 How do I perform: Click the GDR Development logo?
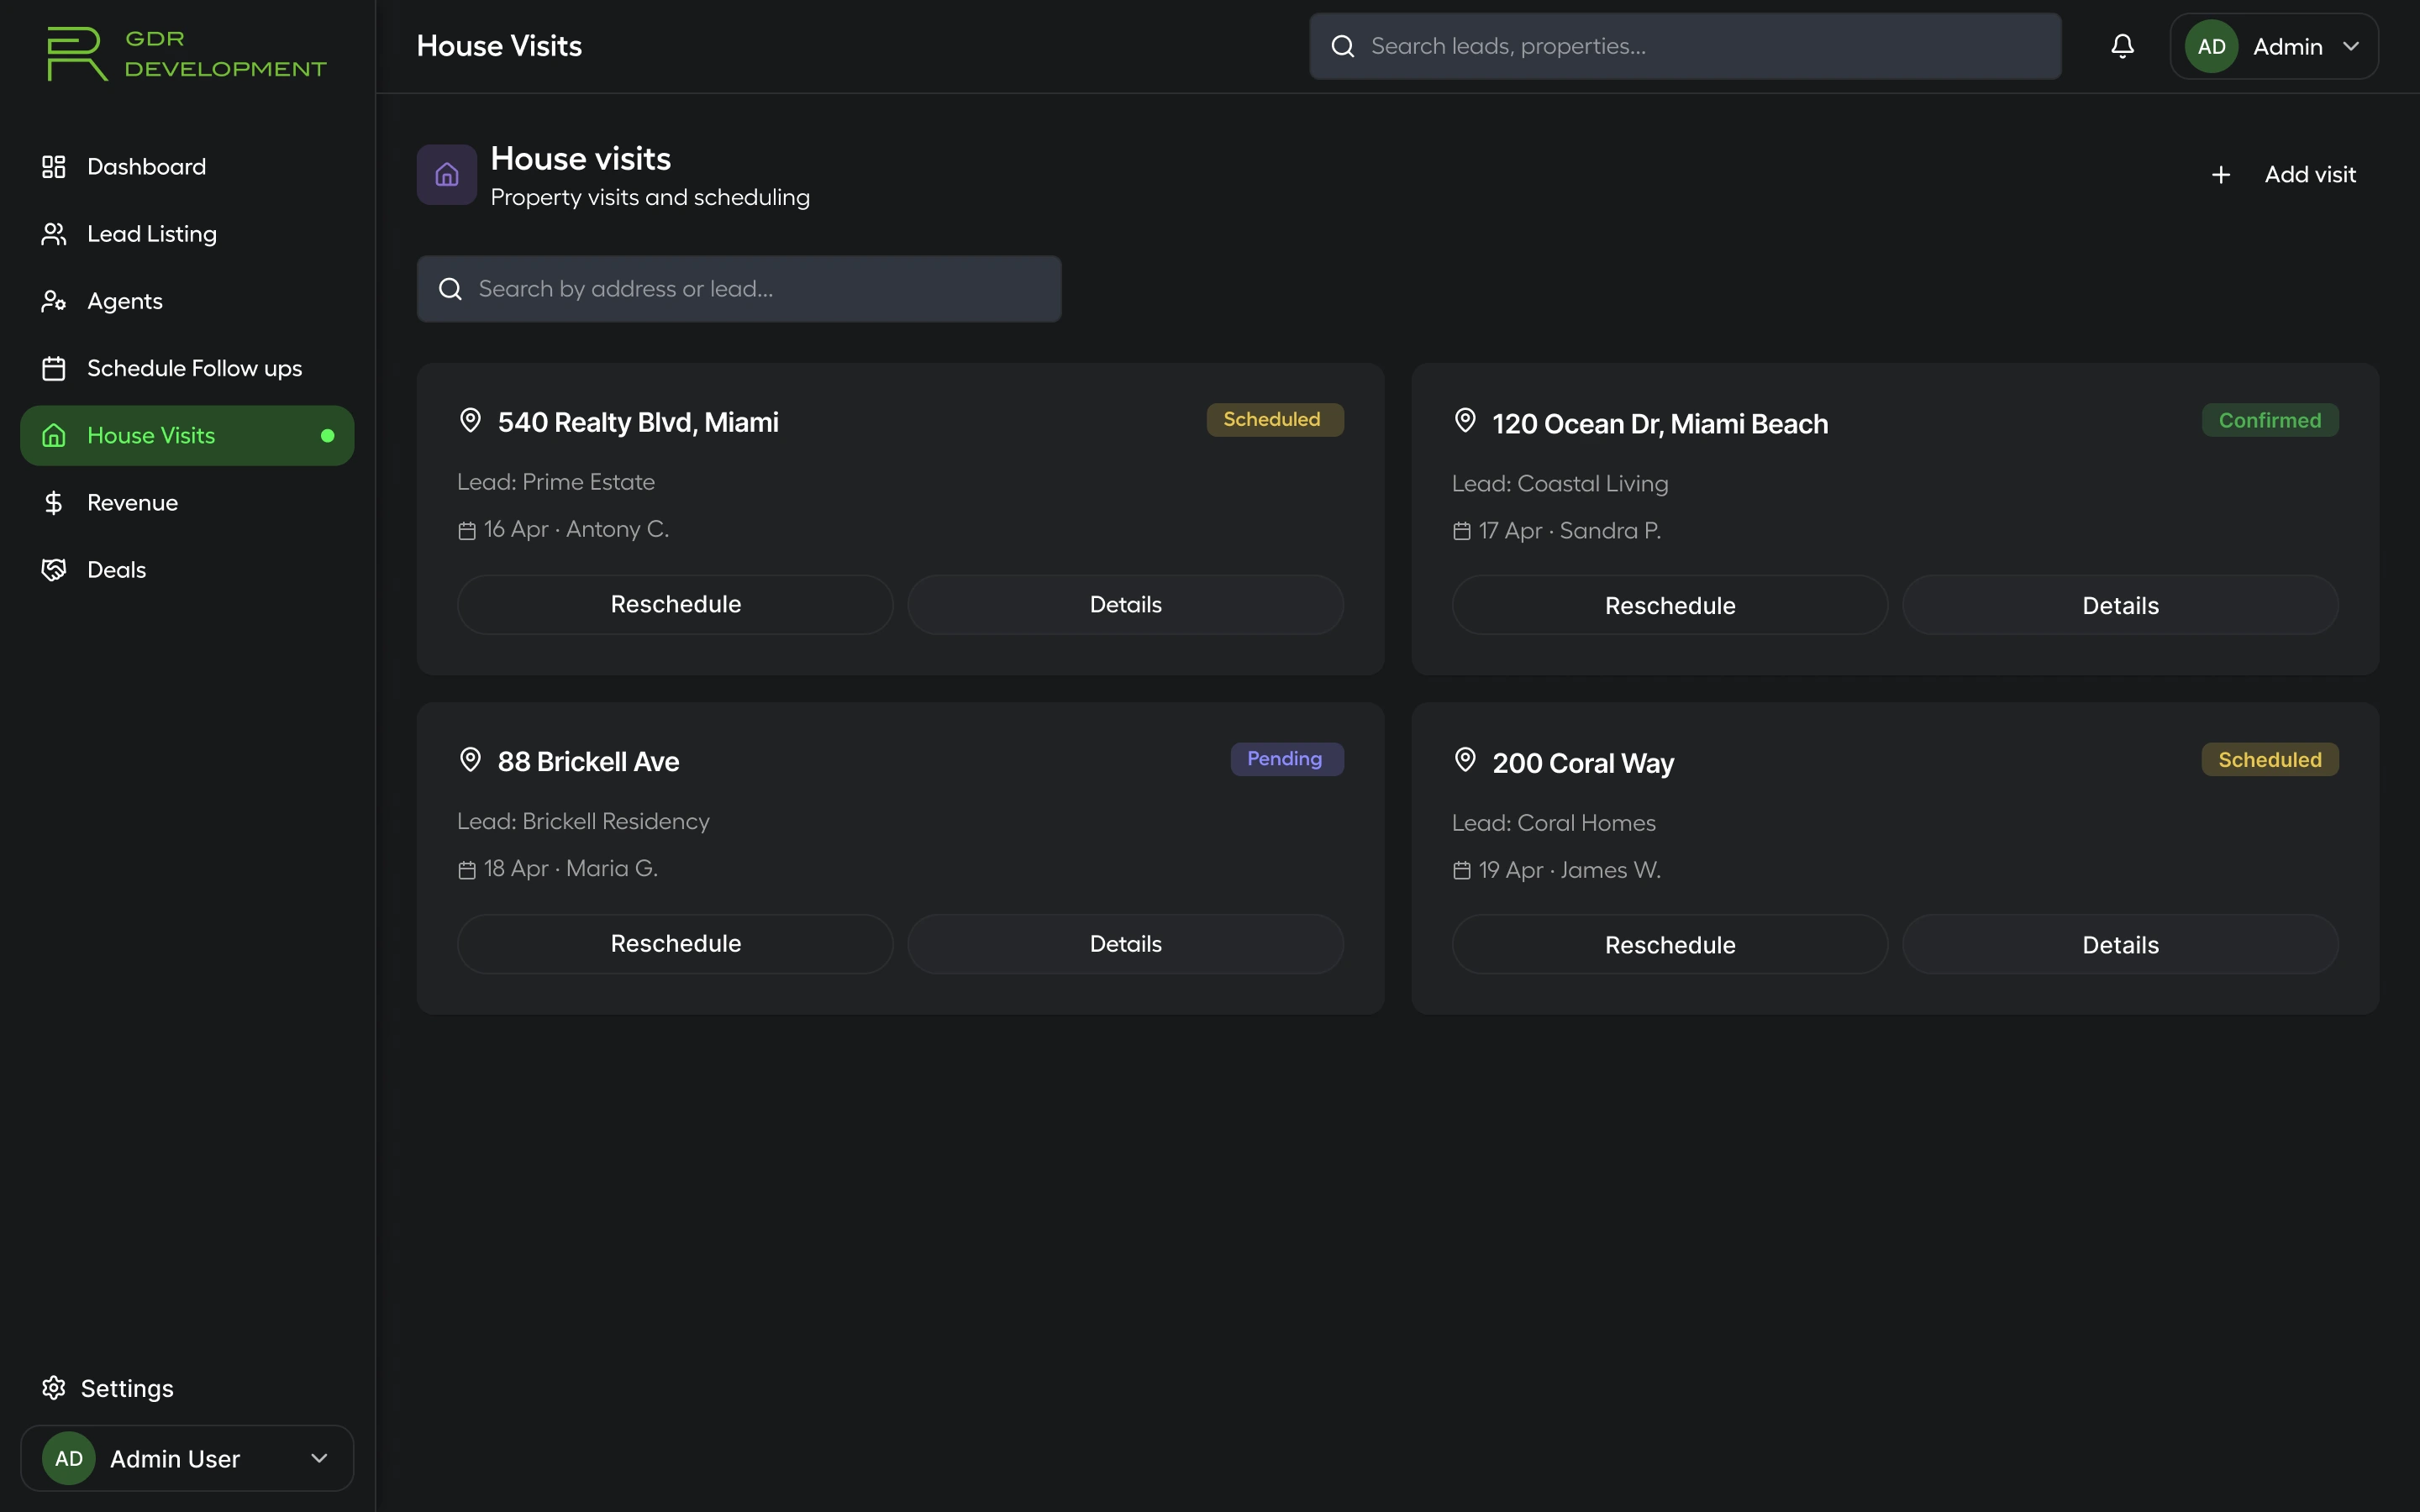[186, 54]
